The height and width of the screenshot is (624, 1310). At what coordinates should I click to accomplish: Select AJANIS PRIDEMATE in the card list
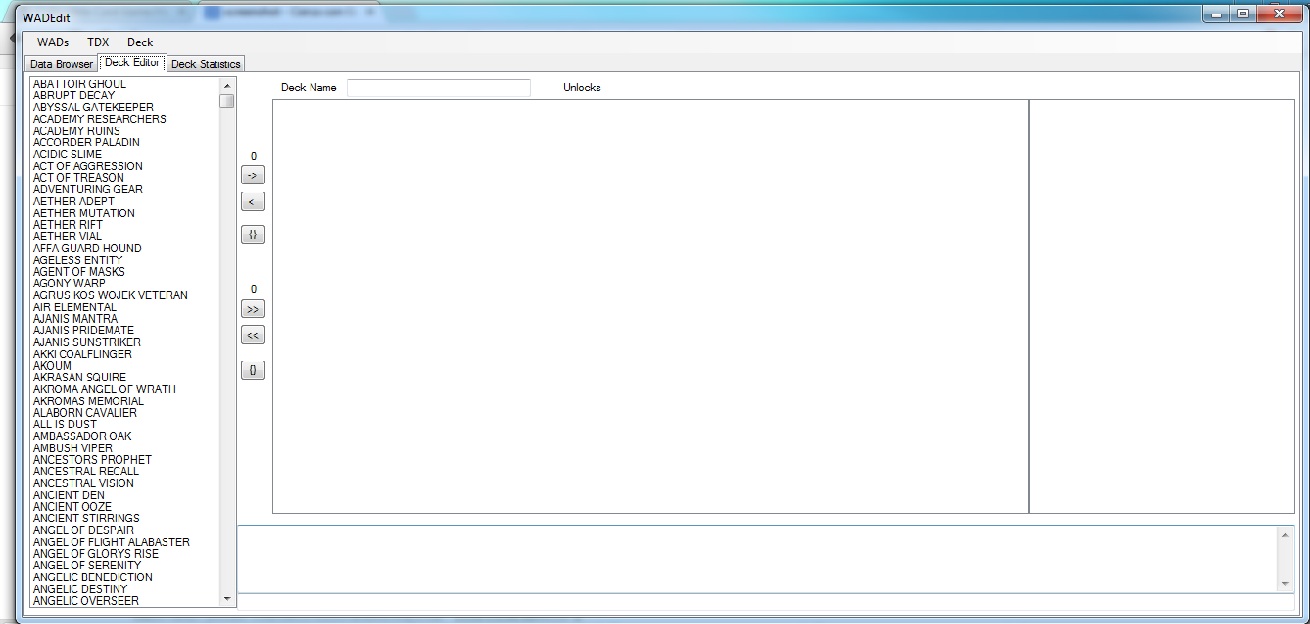coord(83,330)
